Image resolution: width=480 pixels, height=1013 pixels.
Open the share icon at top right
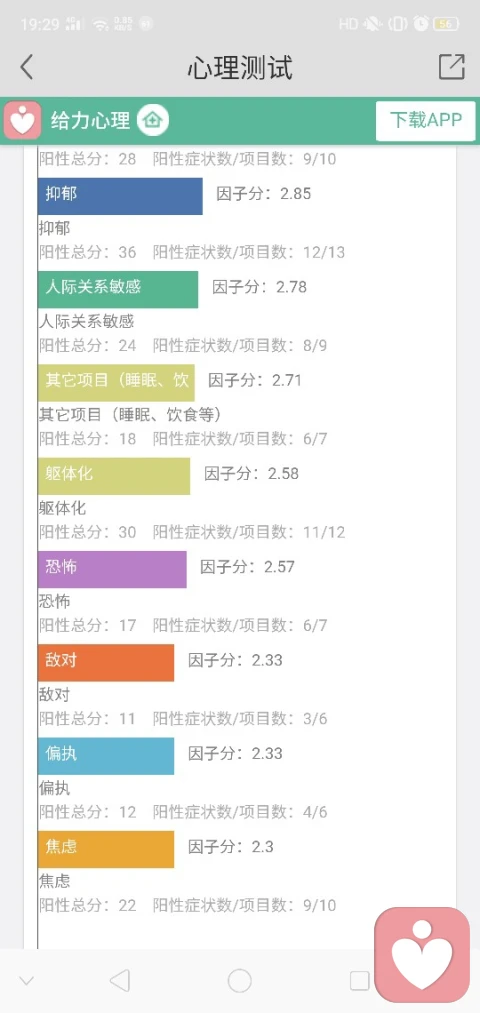452,67
